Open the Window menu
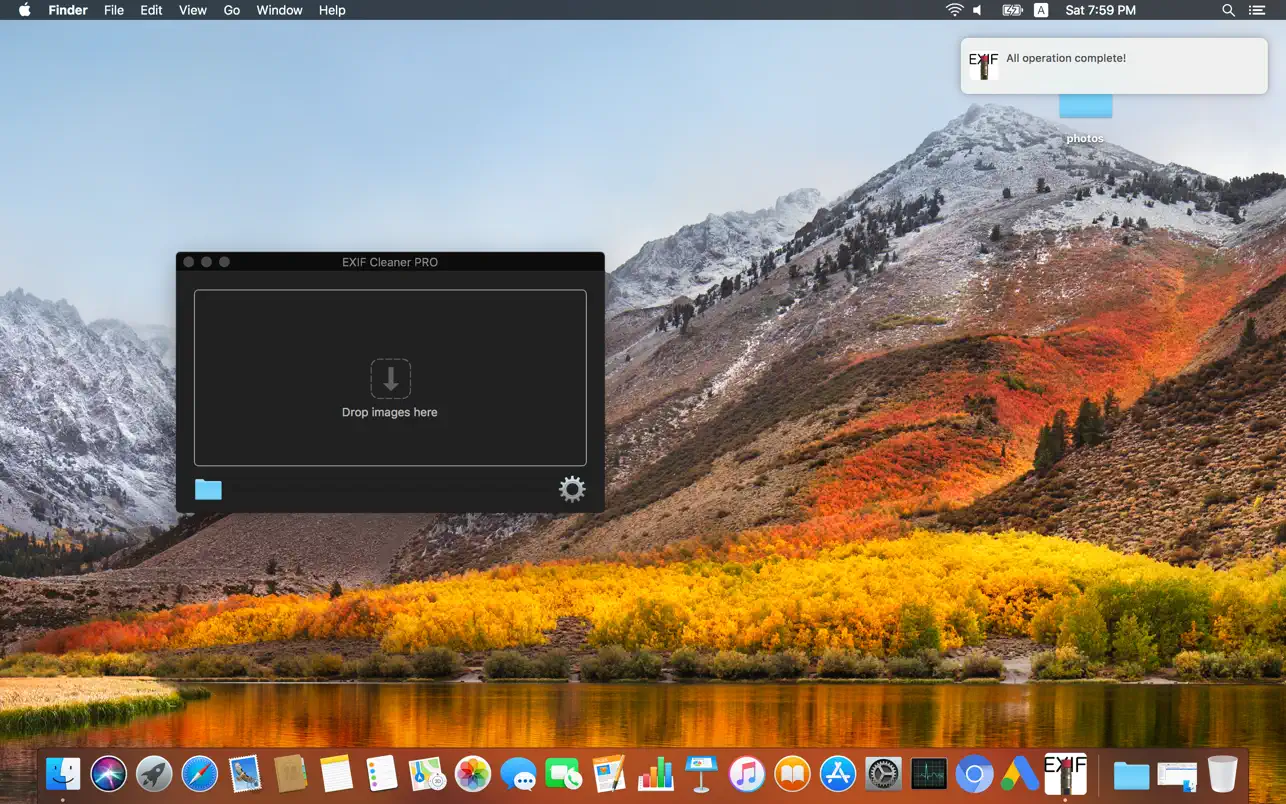The height and width of the screenshot is (804, 1286). coord(279,10)
